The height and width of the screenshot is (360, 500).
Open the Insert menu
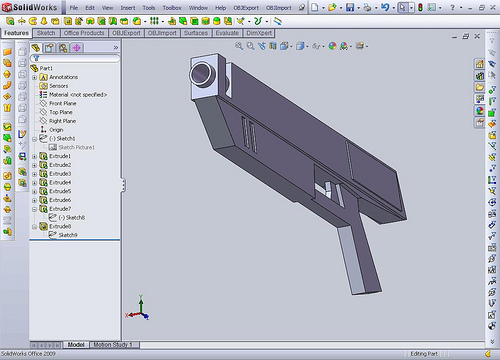point(128,8)
